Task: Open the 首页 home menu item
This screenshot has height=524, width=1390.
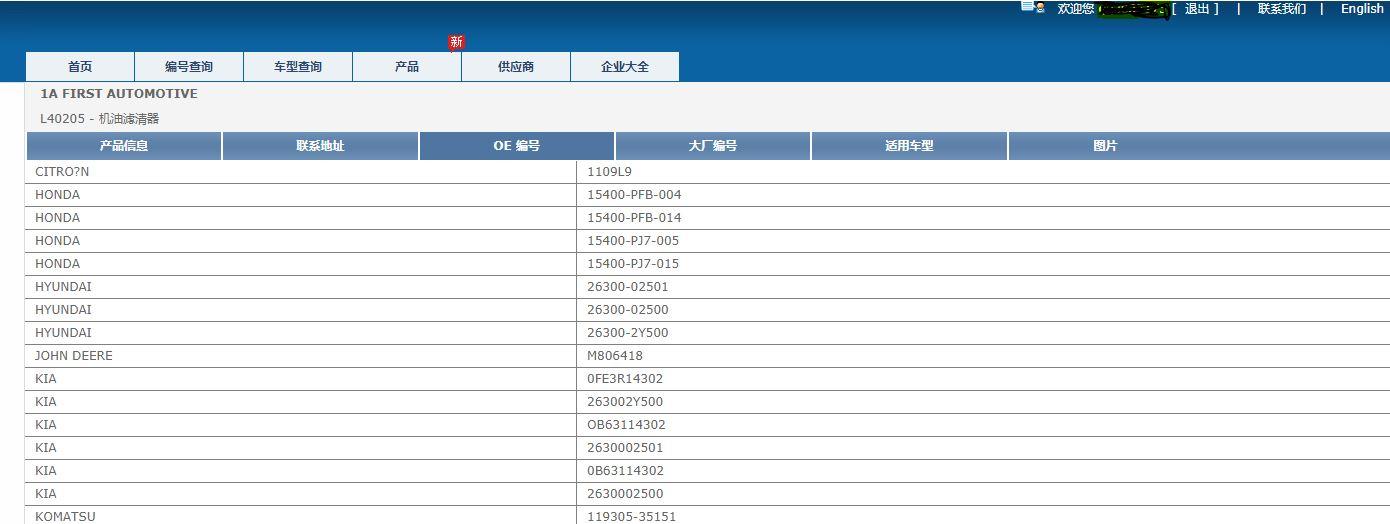Action: (x=80, y=67)
